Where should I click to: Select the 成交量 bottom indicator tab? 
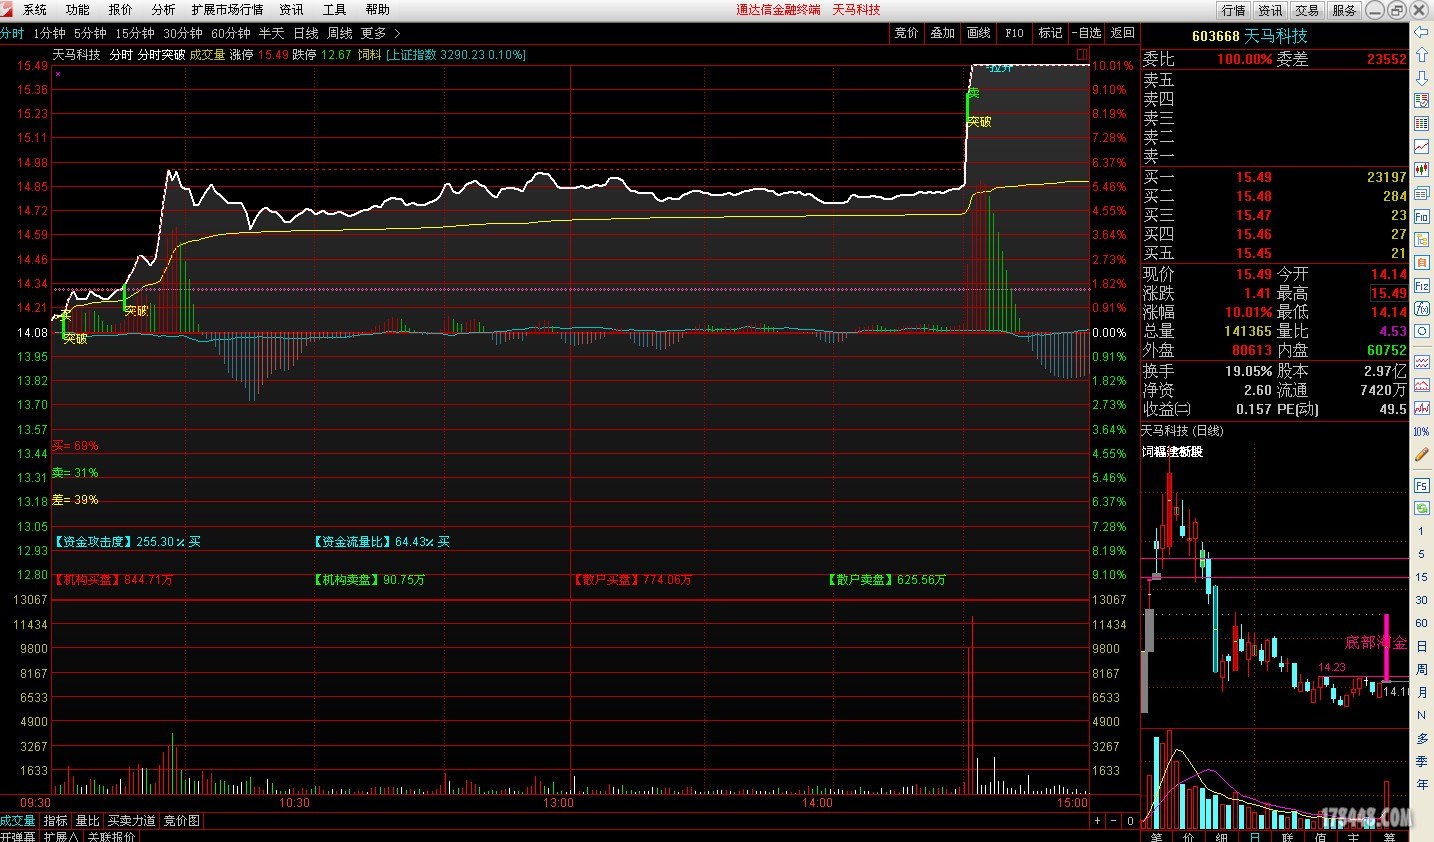18,821
